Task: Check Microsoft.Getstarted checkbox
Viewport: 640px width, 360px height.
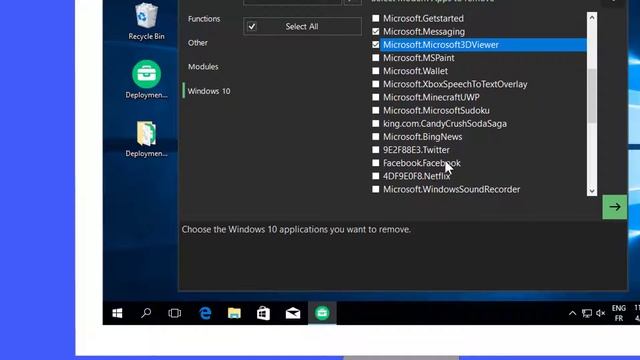Action: tap(376, 18)
